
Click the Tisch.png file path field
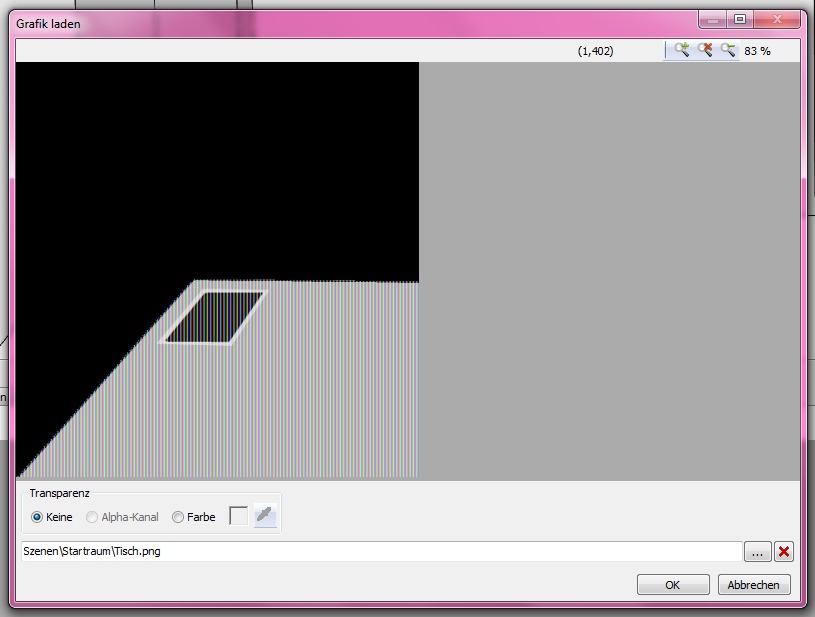(x=382, y=551)
